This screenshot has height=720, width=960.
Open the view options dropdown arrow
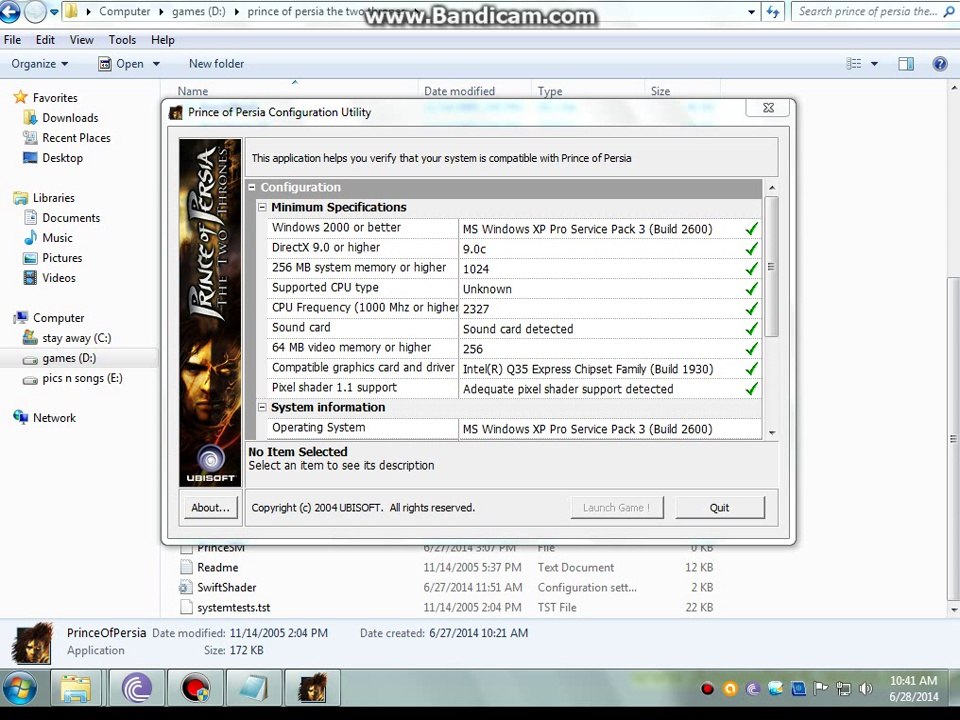click(x=874, y=64)
